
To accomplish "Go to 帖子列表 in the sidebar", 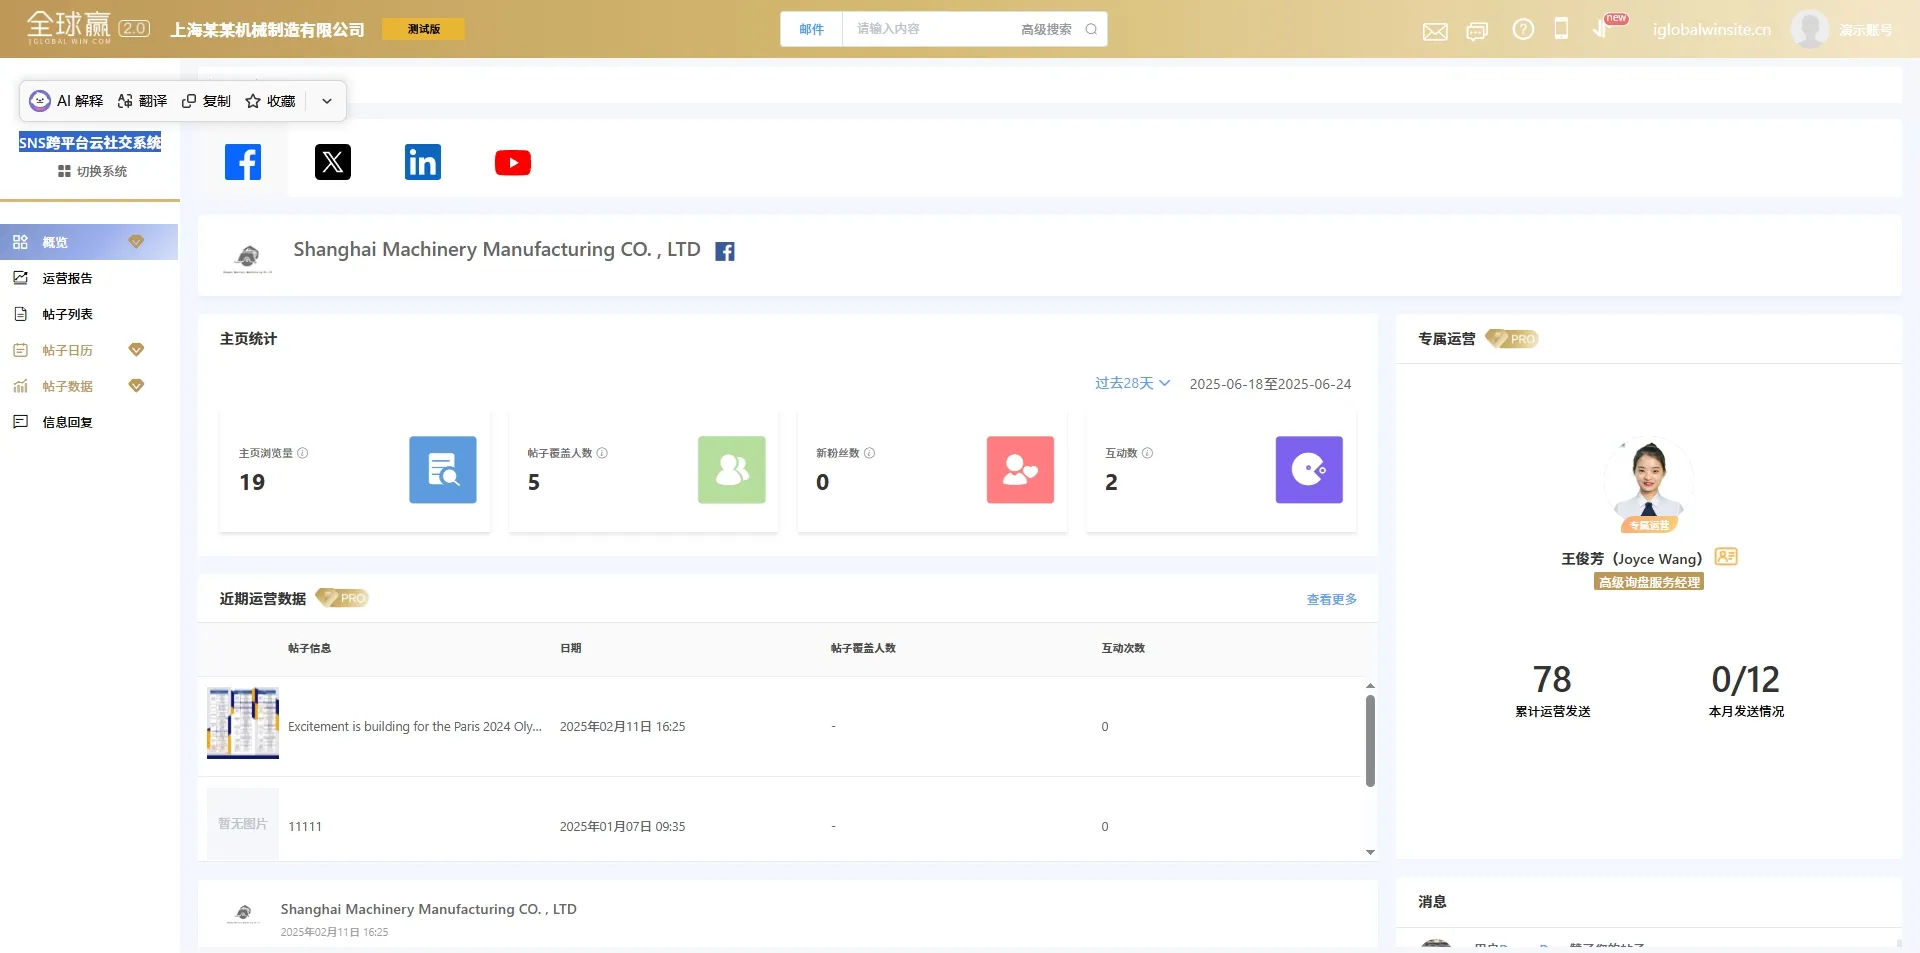I will [x=67, y=314].
